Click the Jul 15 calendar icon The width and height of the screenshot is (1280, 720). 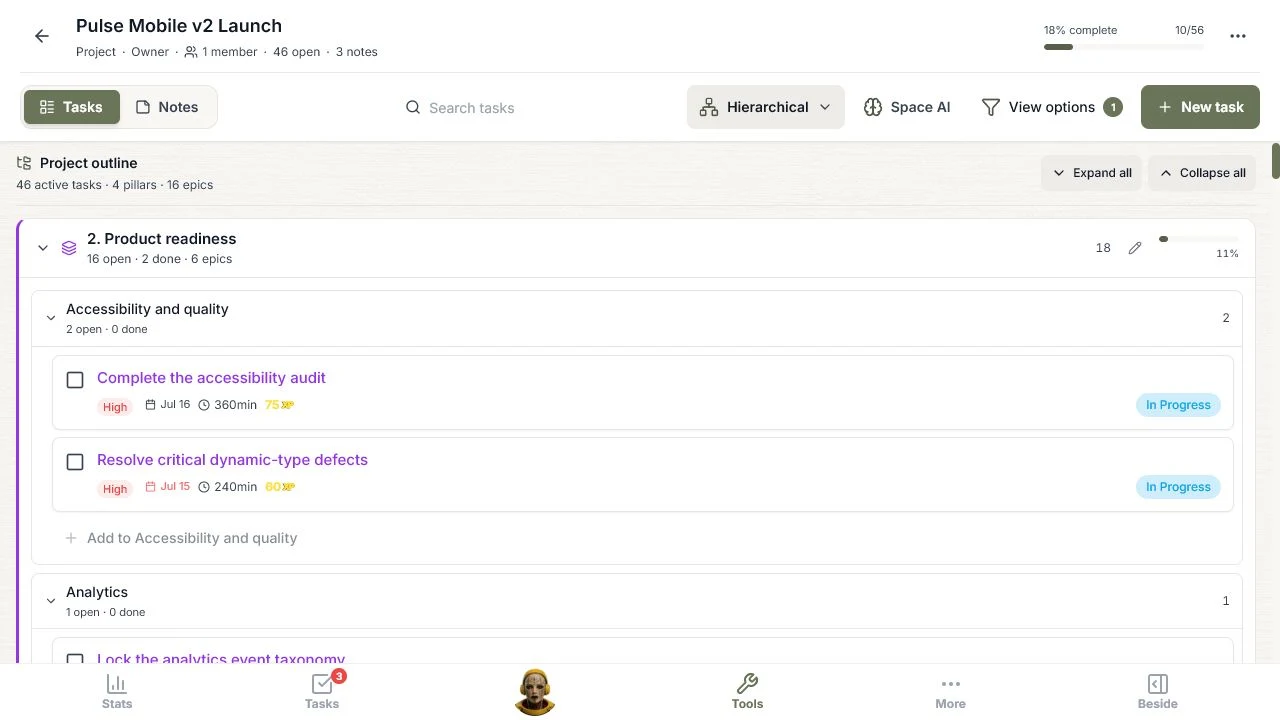(x=151, y=487)
